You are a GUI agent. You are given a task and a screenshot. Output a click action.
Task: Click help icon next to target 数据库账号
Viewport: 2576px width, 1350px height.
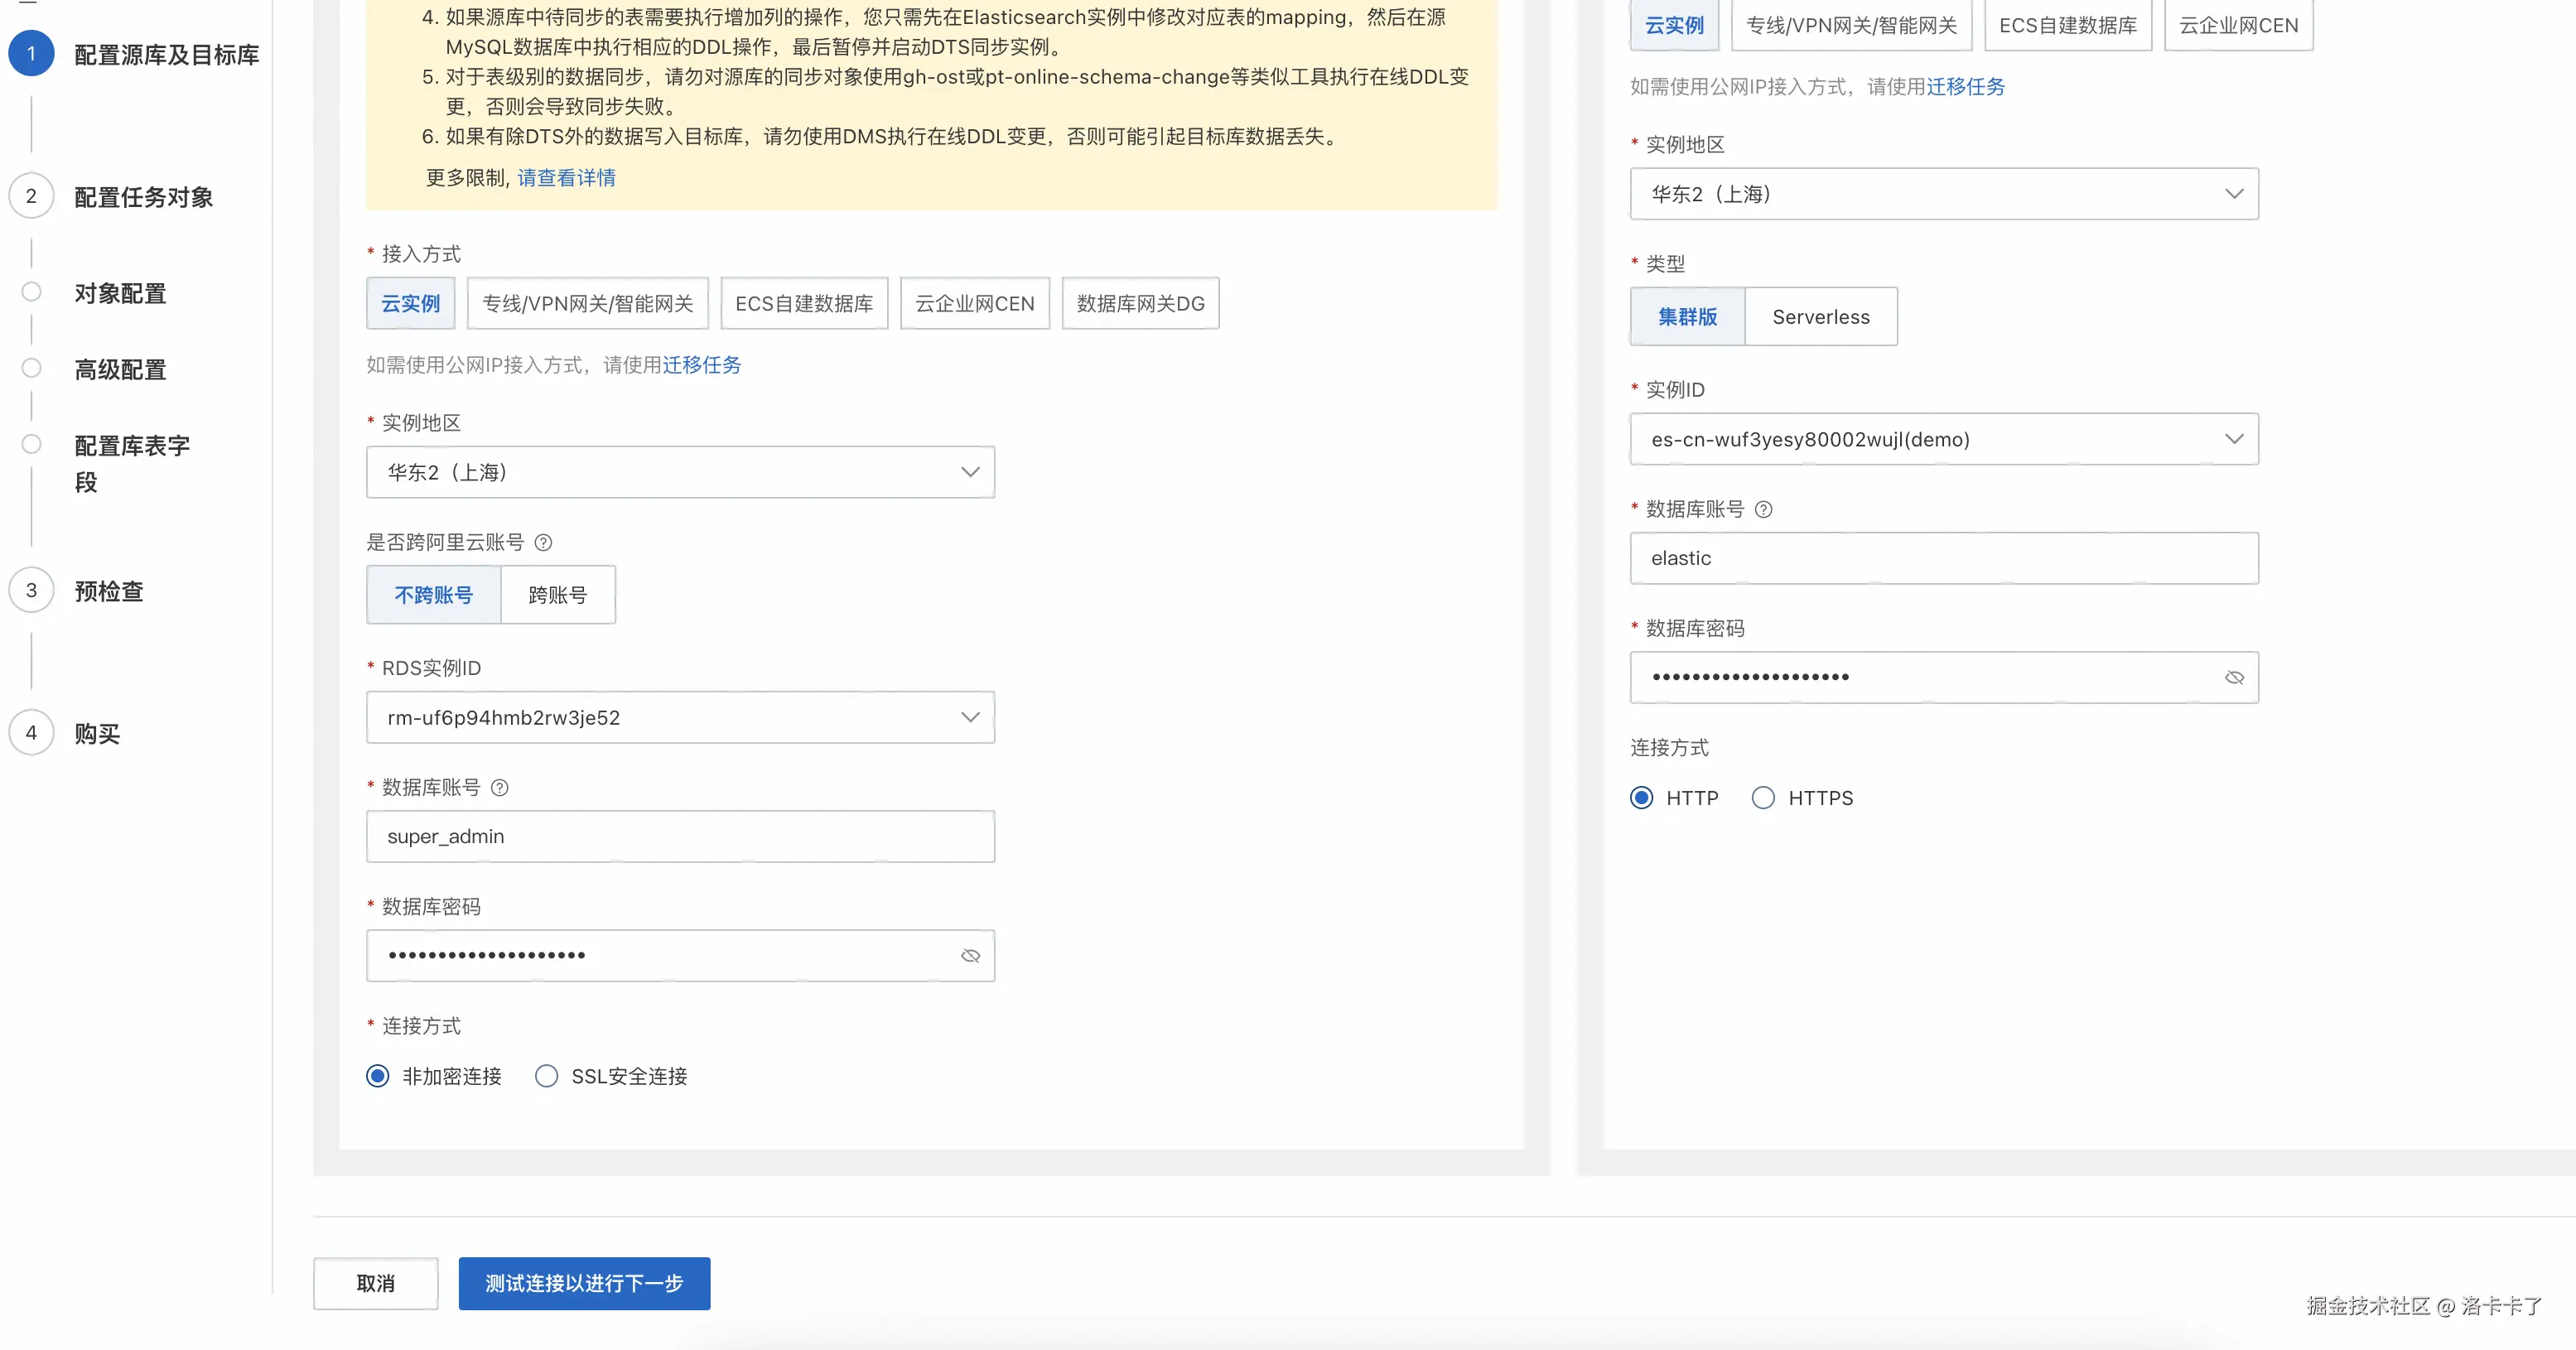[1764, 509]
